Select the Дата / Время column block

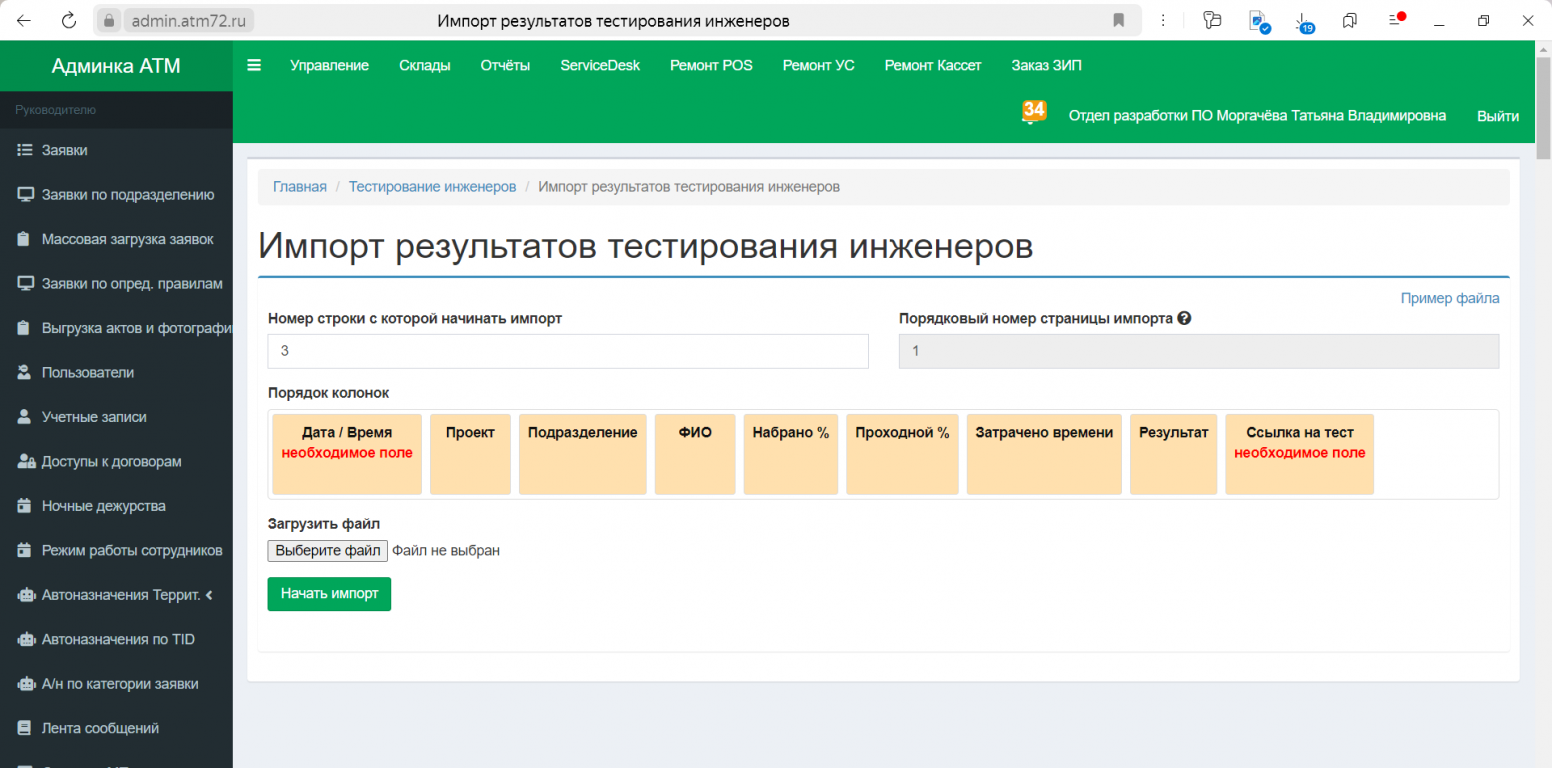pyautogui.click(x=347, y=454)
